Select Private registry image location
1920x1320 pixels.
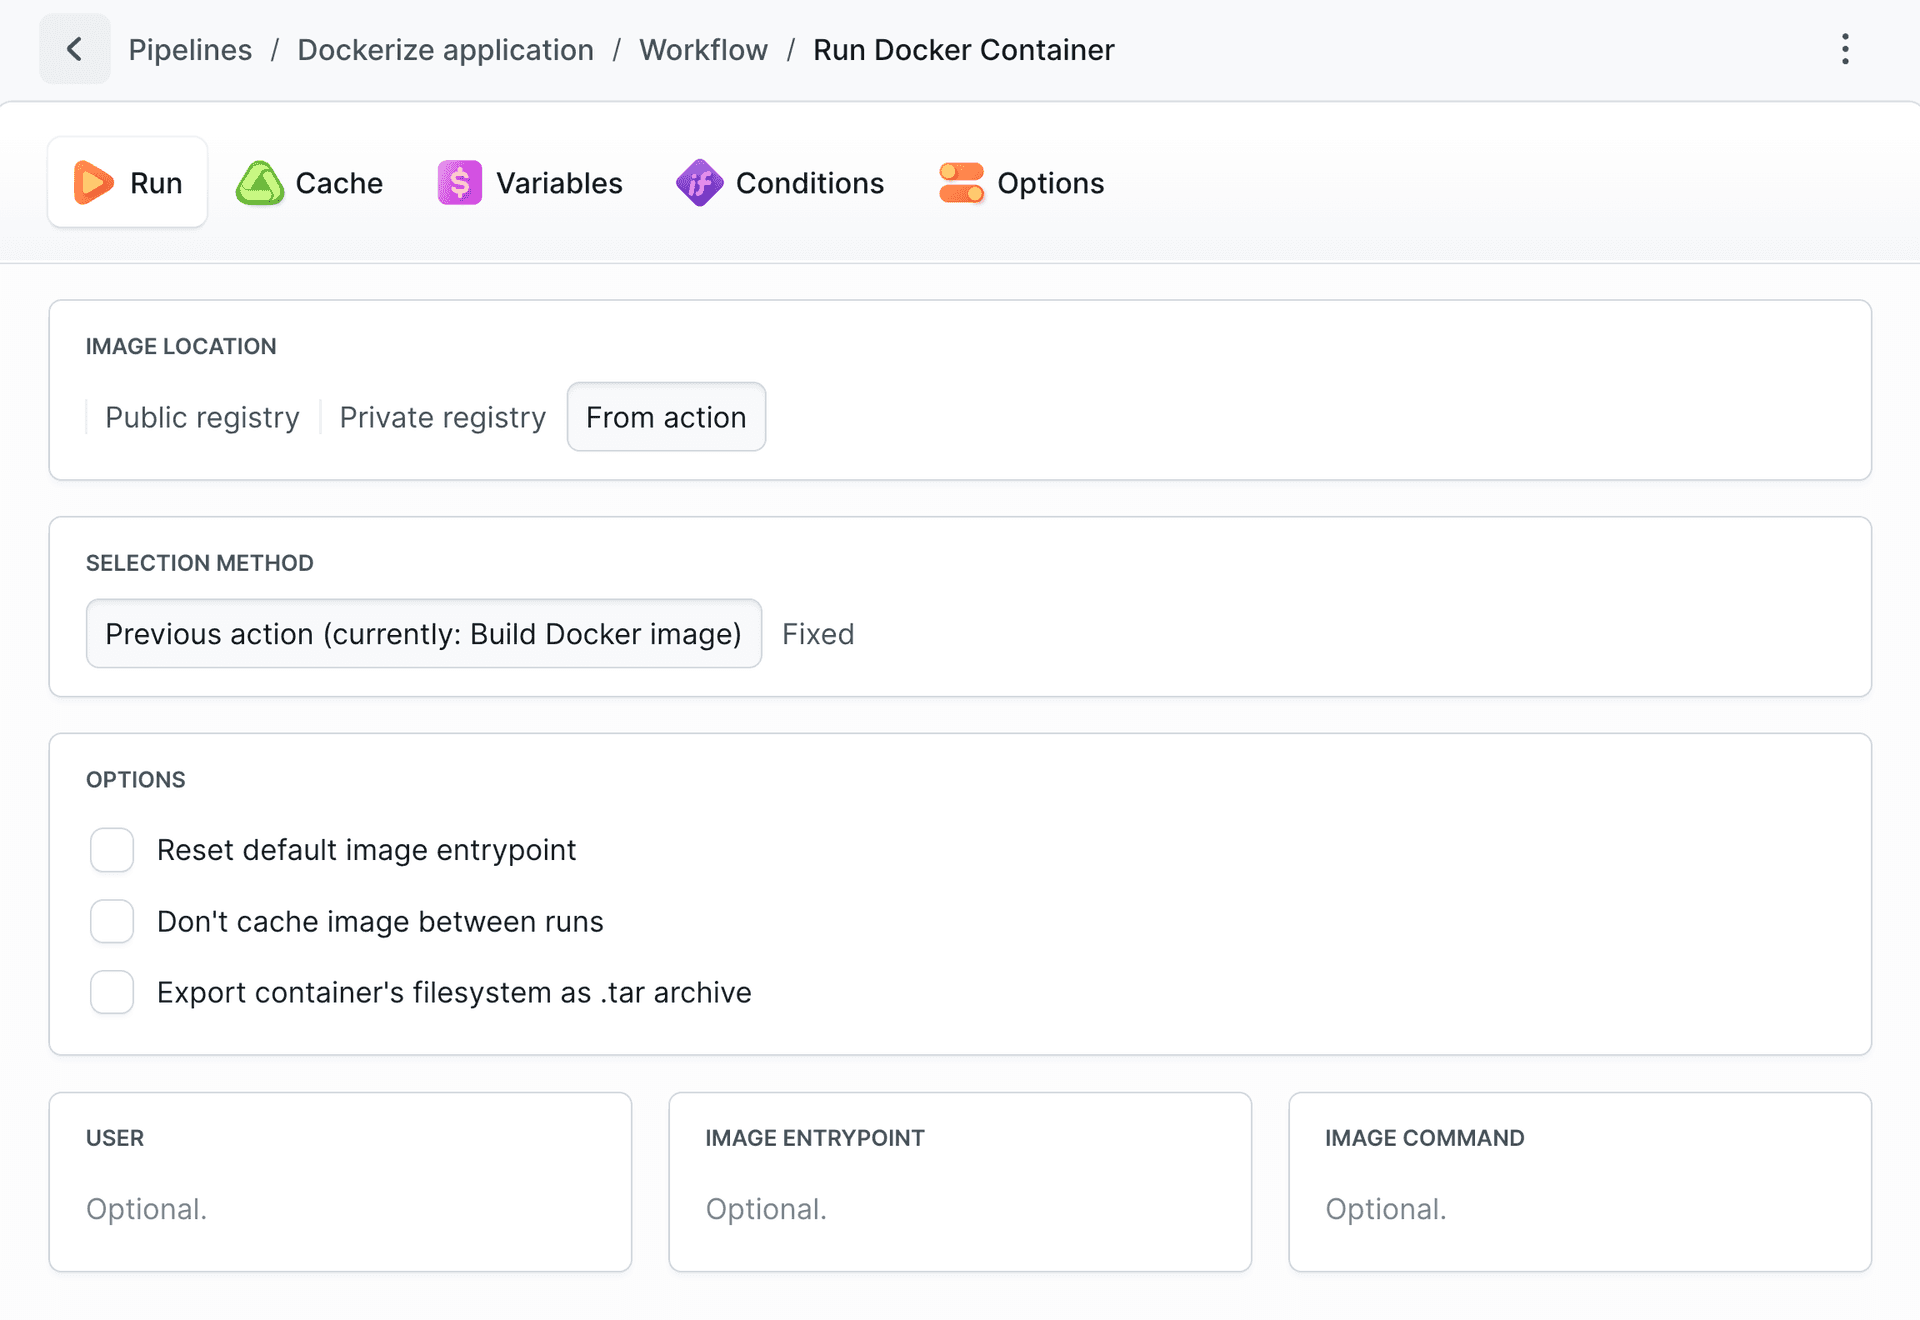click(443, 417)
